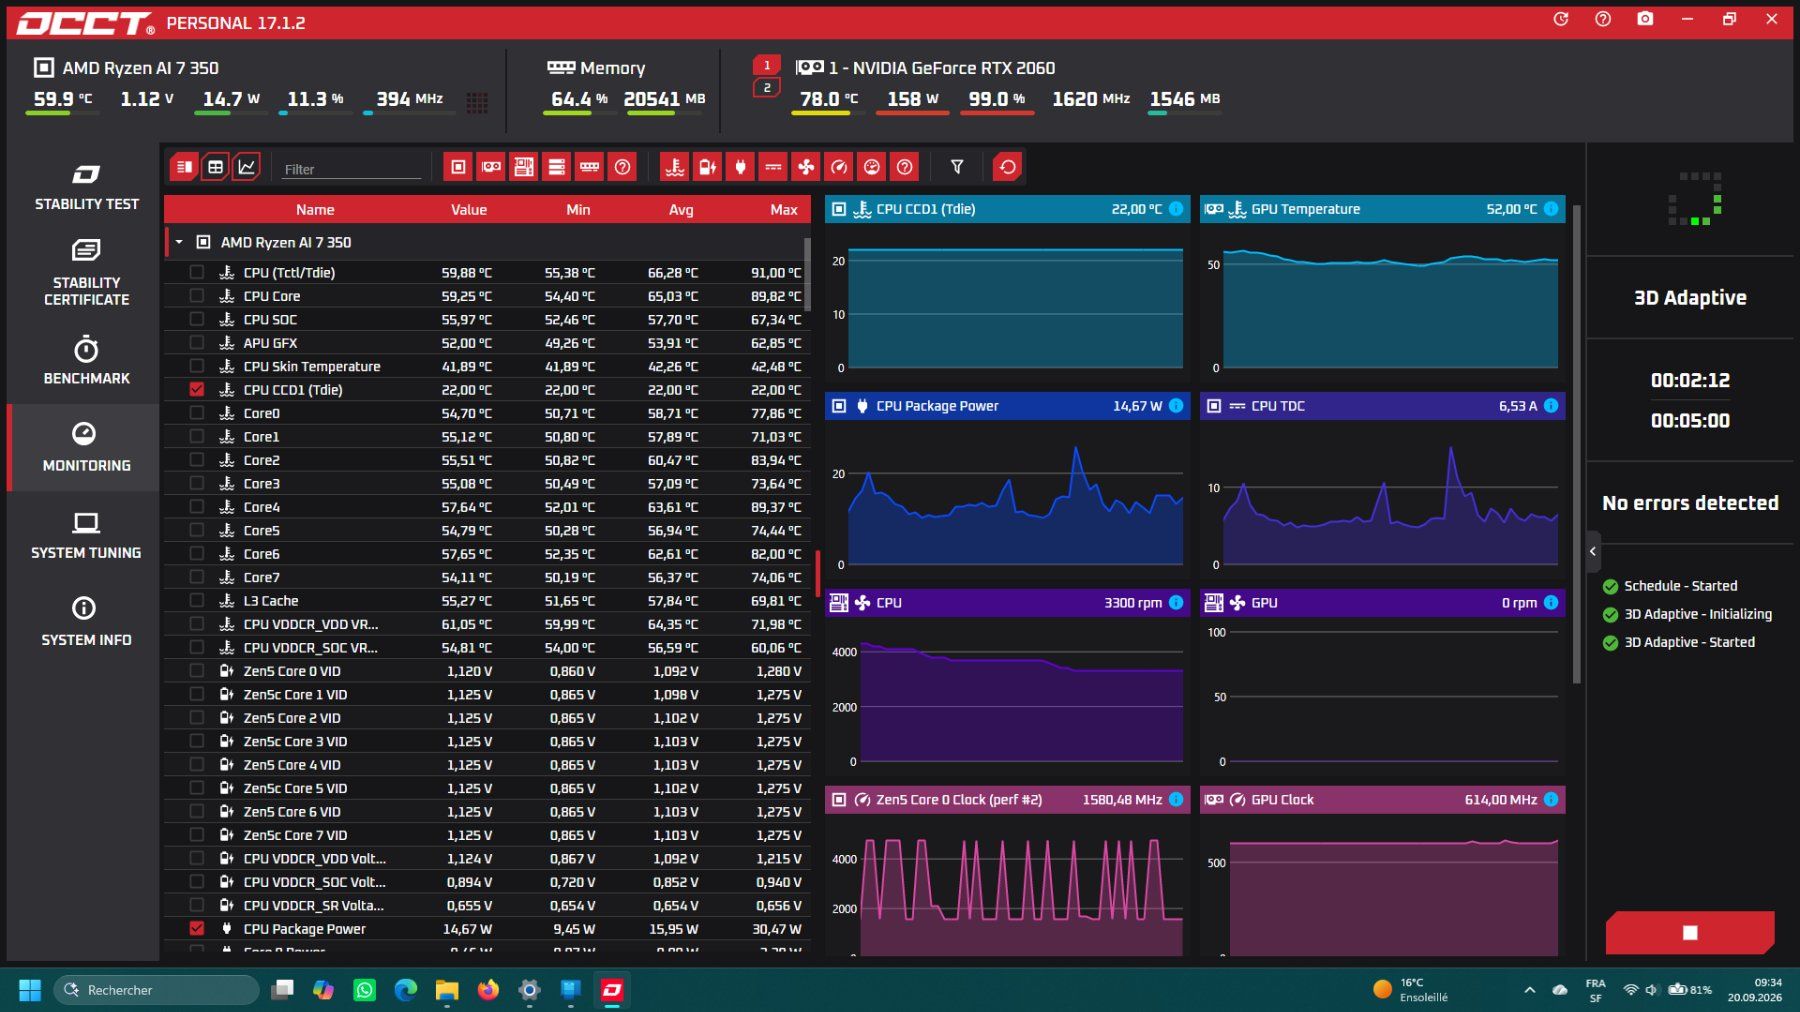Open Firefox from the taskbar
The height and width of the screenshot is (1012, 1800).
click(x=488, y=990)
